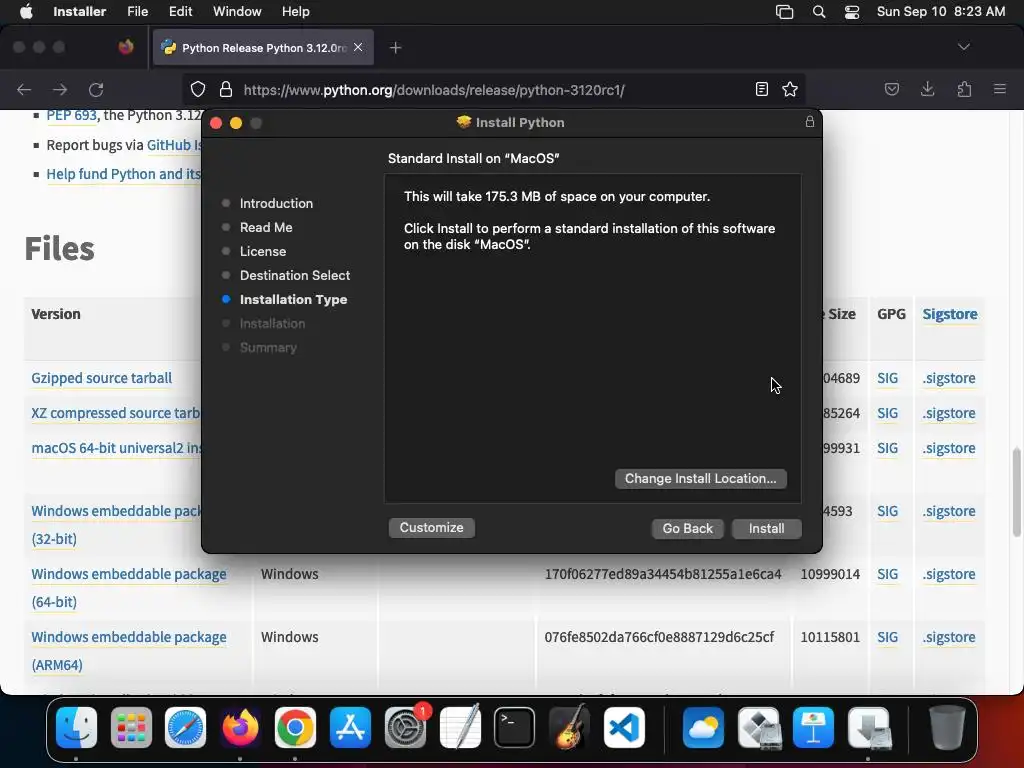This screenshot has height=768, width=1024.
Task: Open Boot Camp Assistant in the Dock
Action: [x=758, y=728]
